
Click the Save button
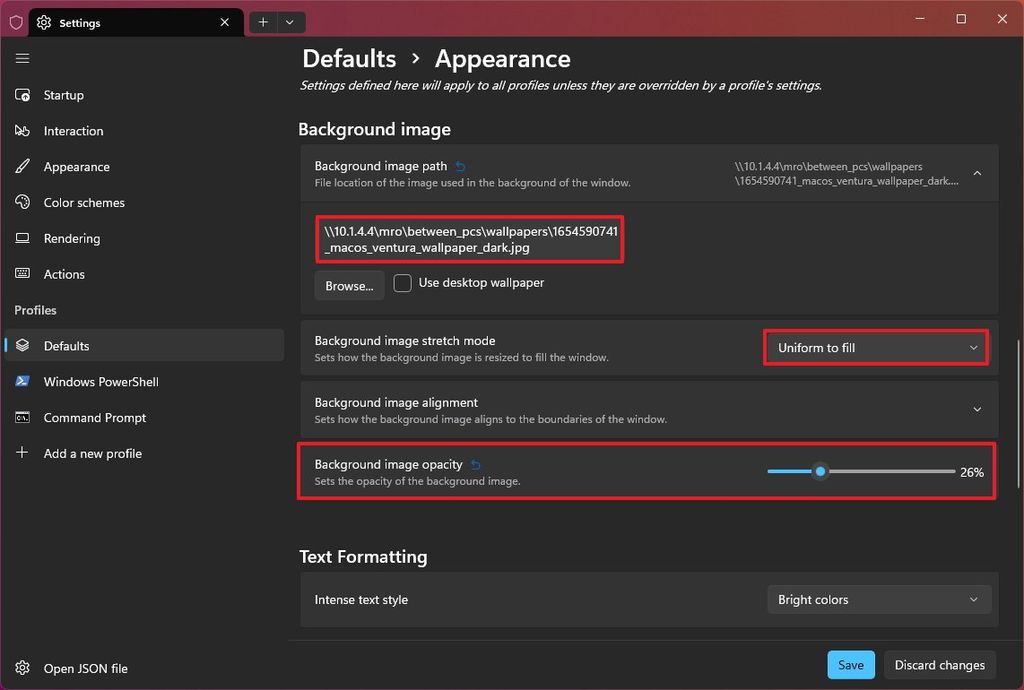(x=850, y=664)
